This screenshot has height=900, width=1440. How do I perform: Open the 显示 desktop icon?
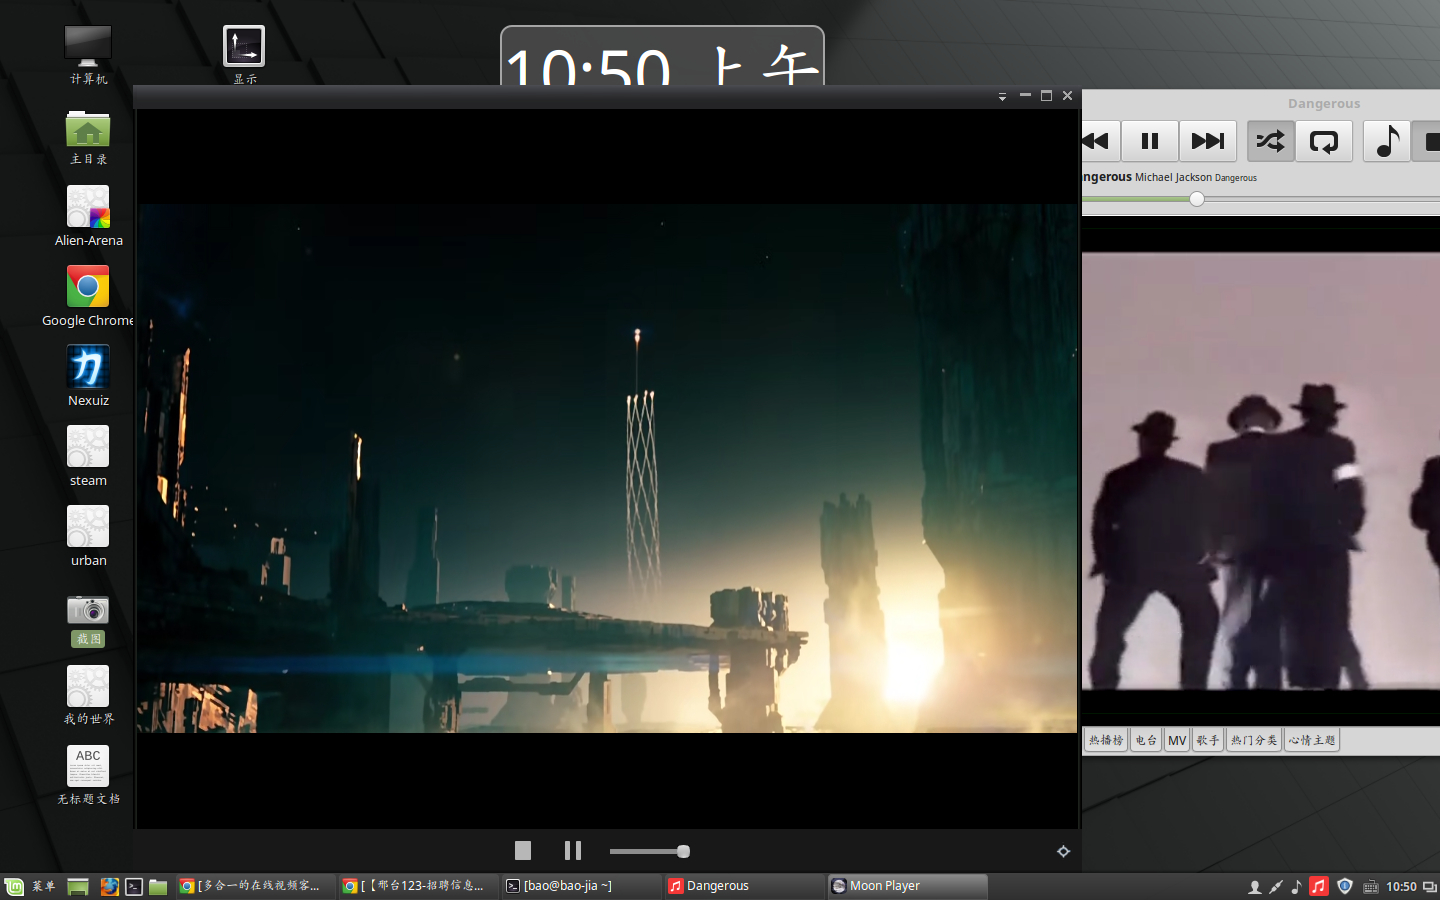coord(244,55)
